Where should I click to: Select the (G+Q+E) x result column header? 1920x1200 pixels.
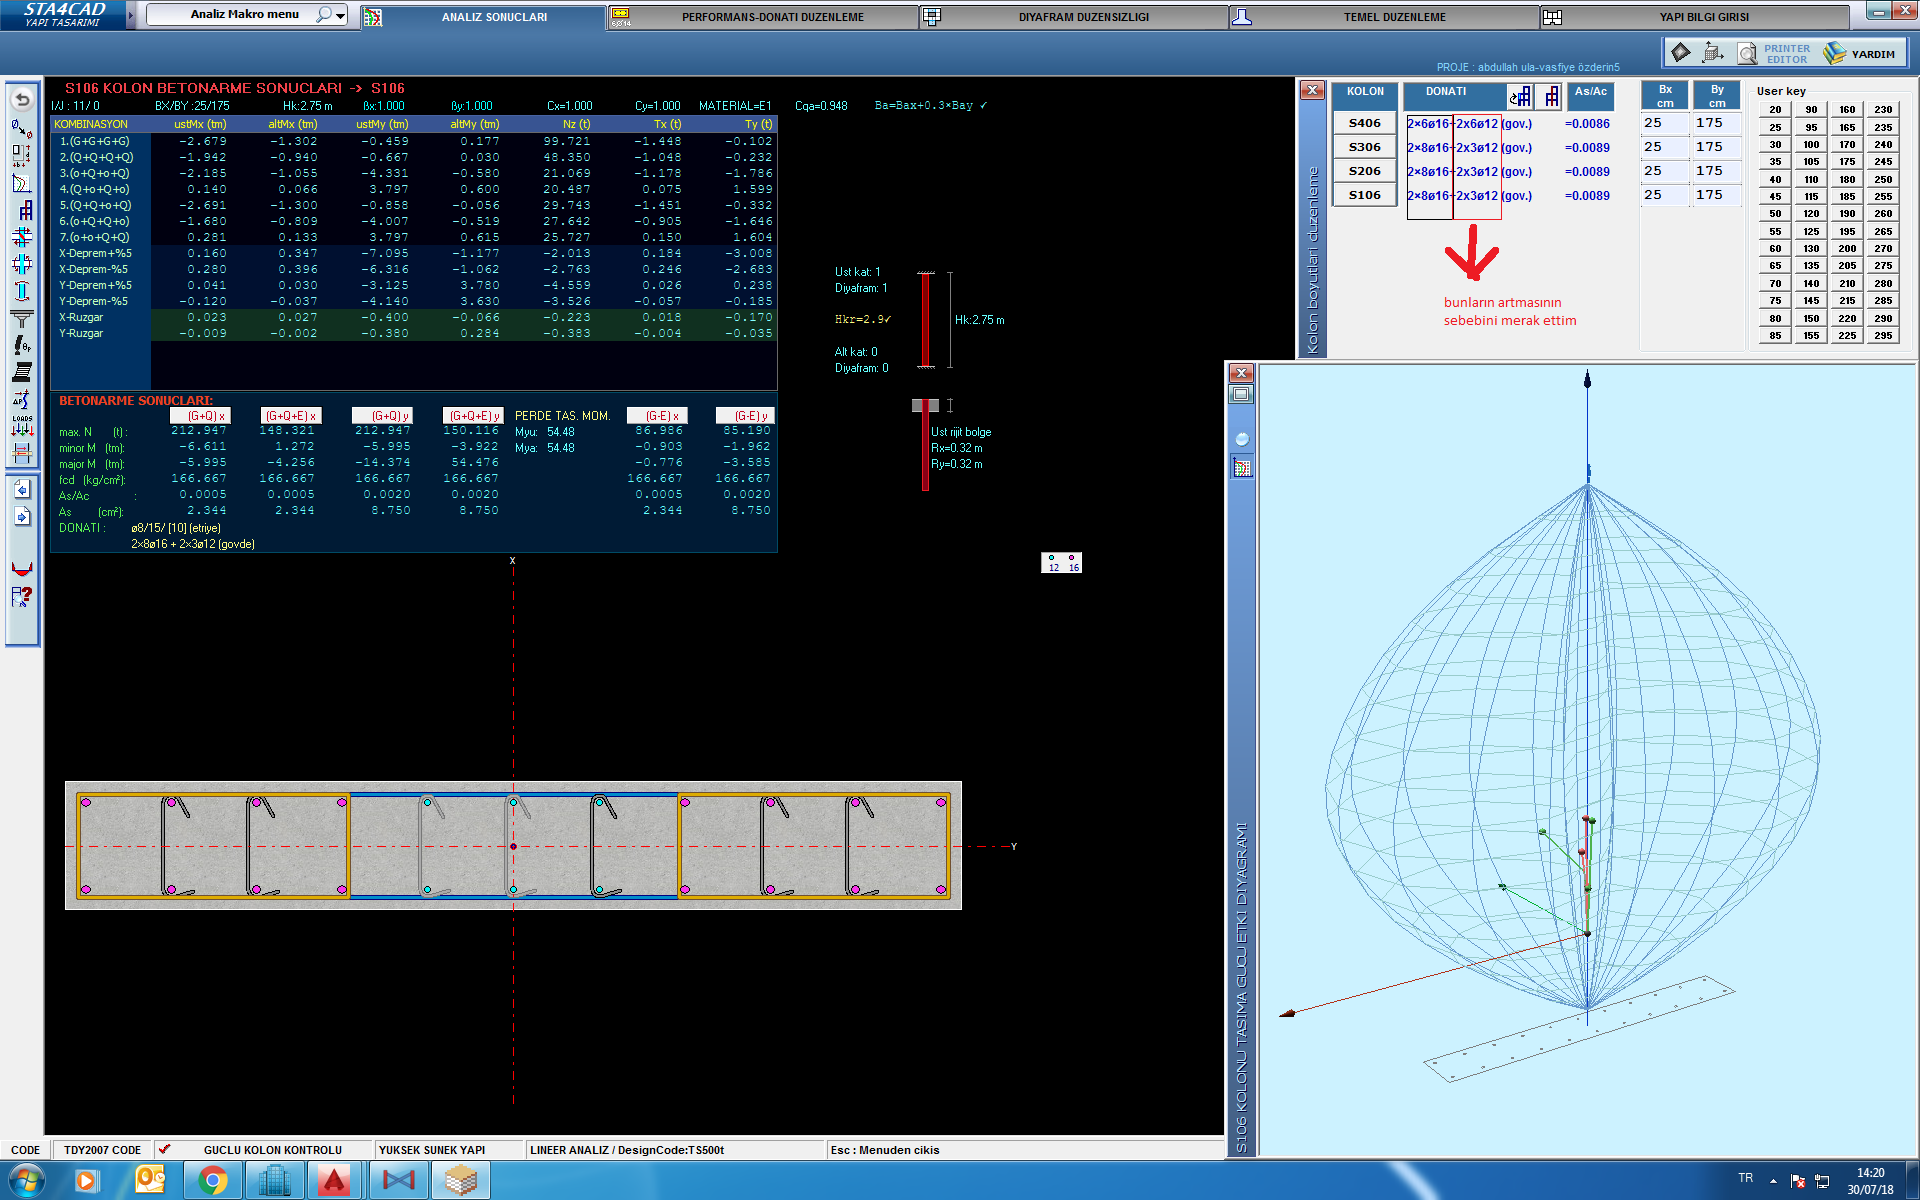coord(290,416)
